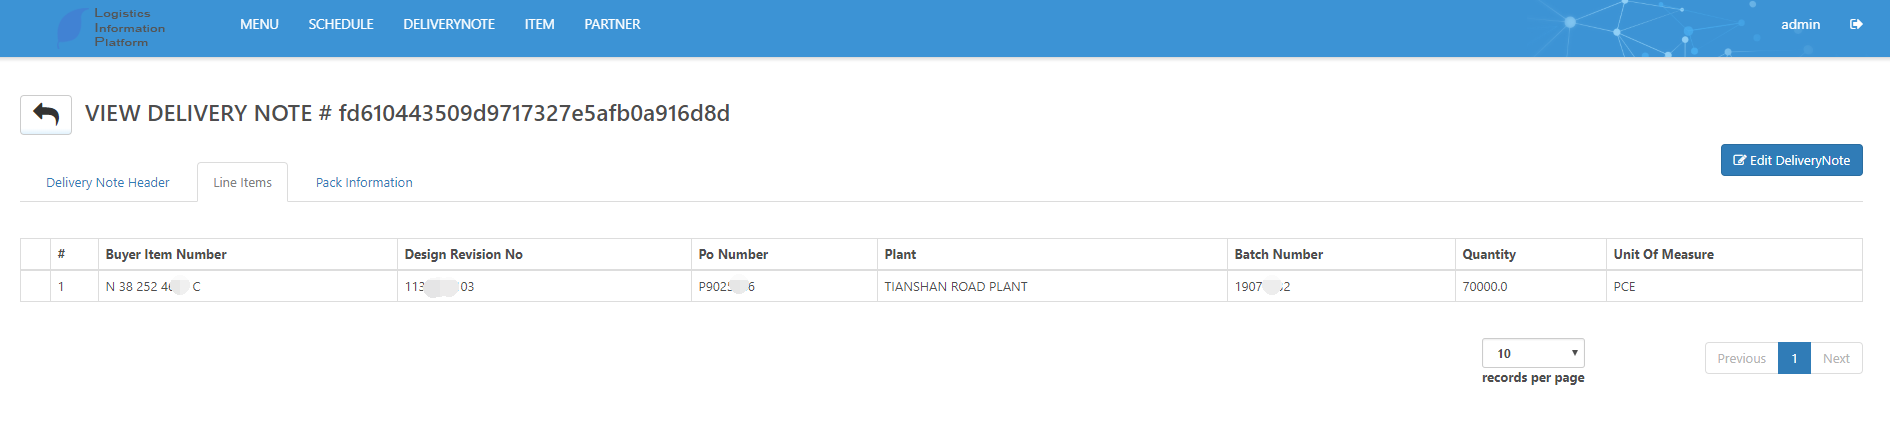Click the Unit Of Measure header

point(1734,254)
